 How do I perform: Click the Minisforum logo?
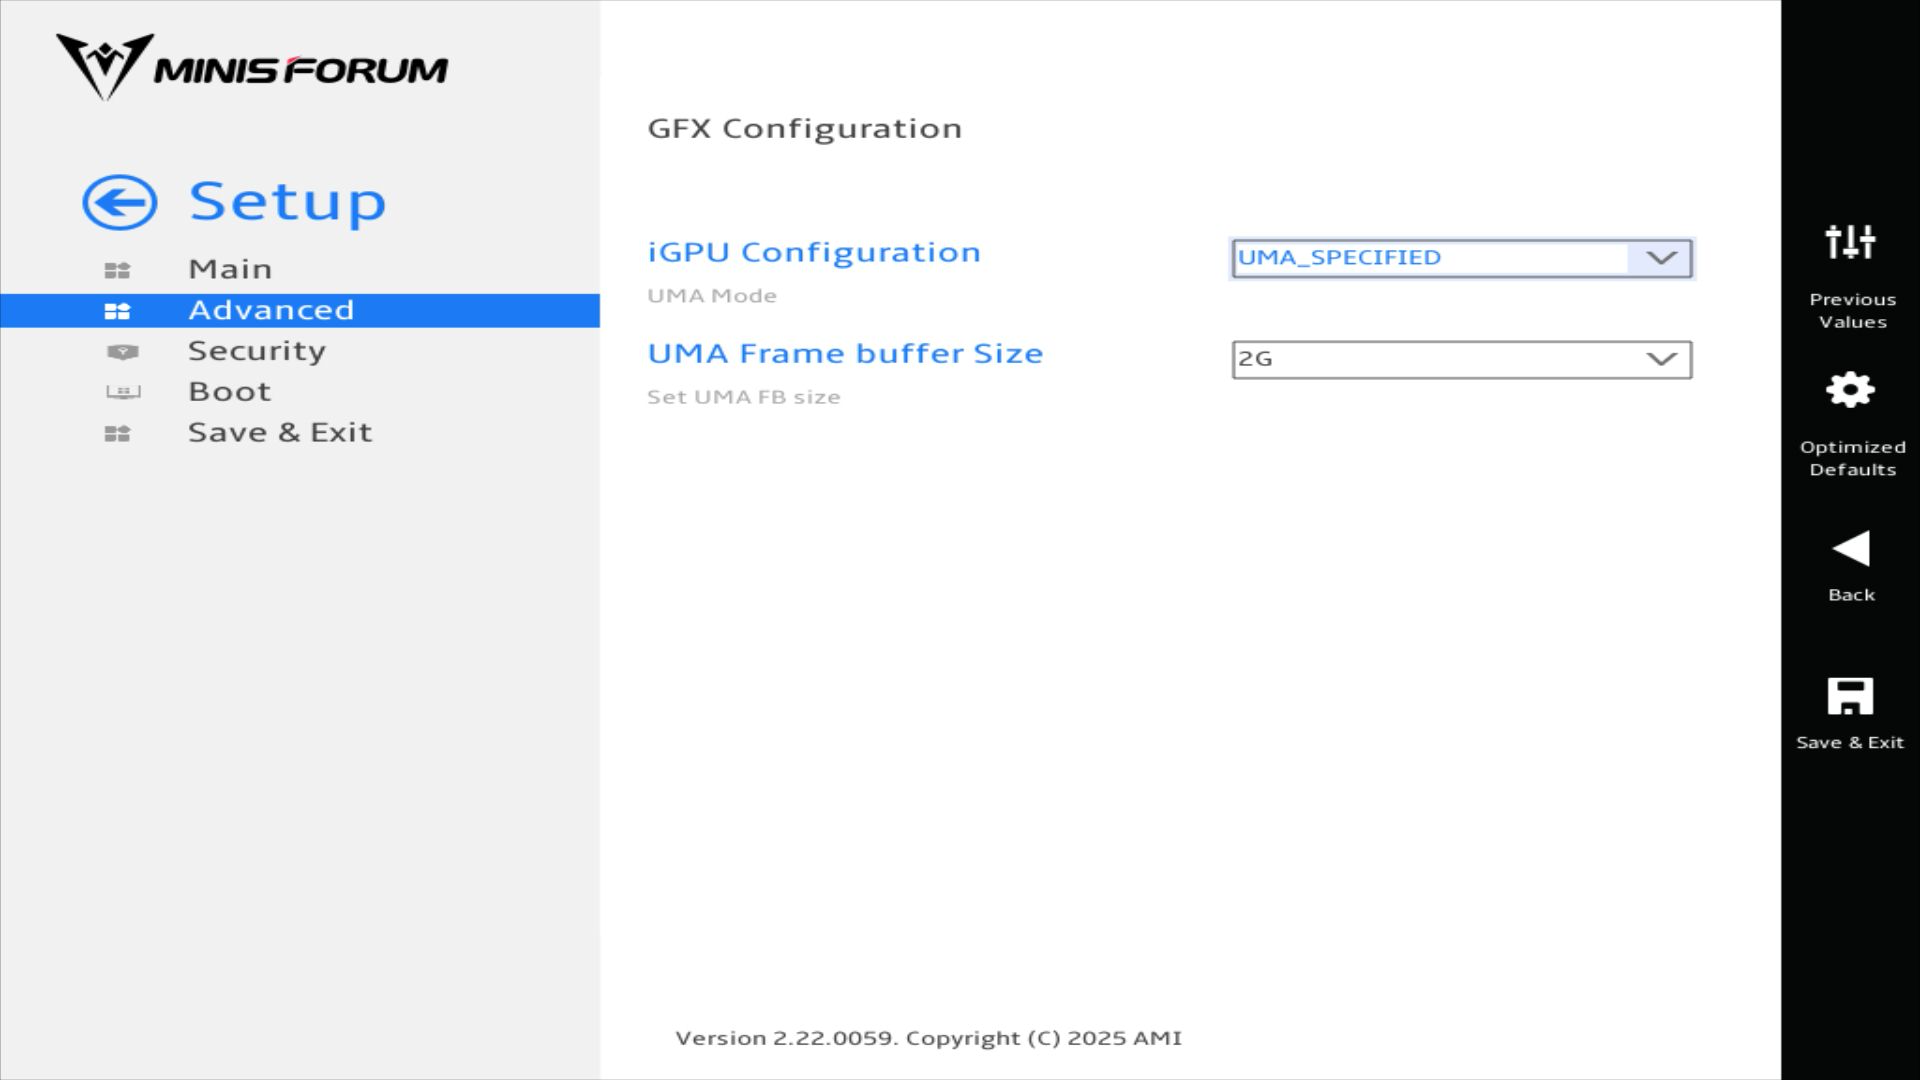251,67
